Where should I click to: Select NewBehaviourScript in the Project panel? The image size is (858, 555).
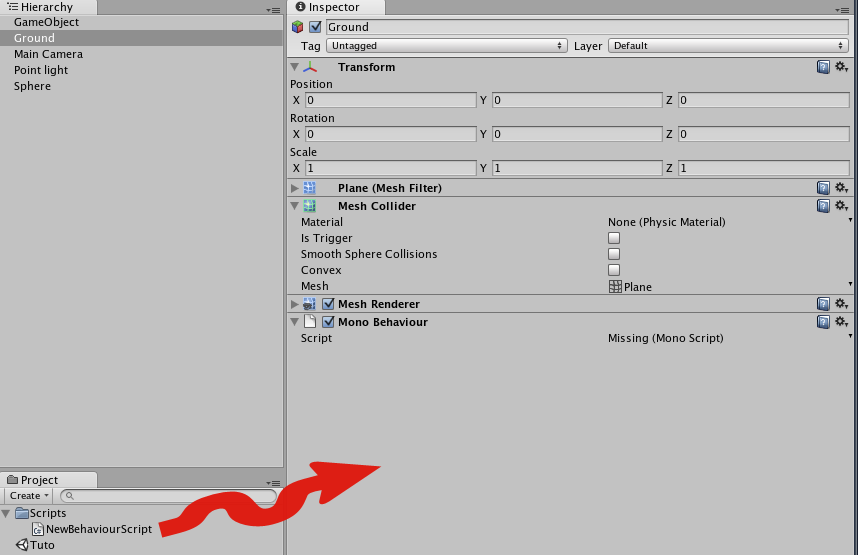[x=98, y=529]
